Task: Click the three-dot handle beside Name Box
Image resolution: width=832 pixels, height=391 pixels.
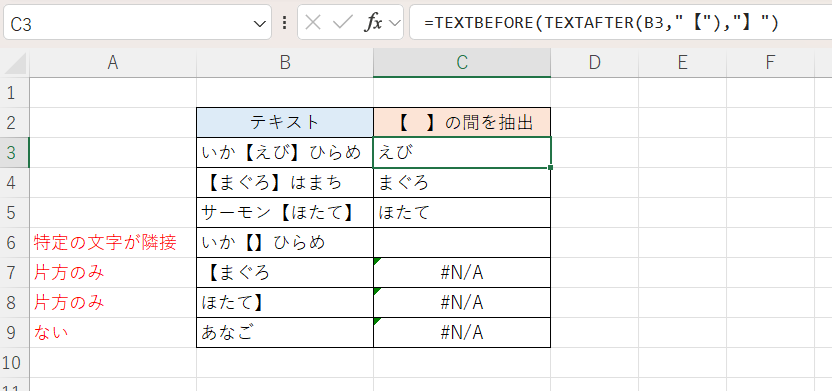Action: tap(284, 23)
